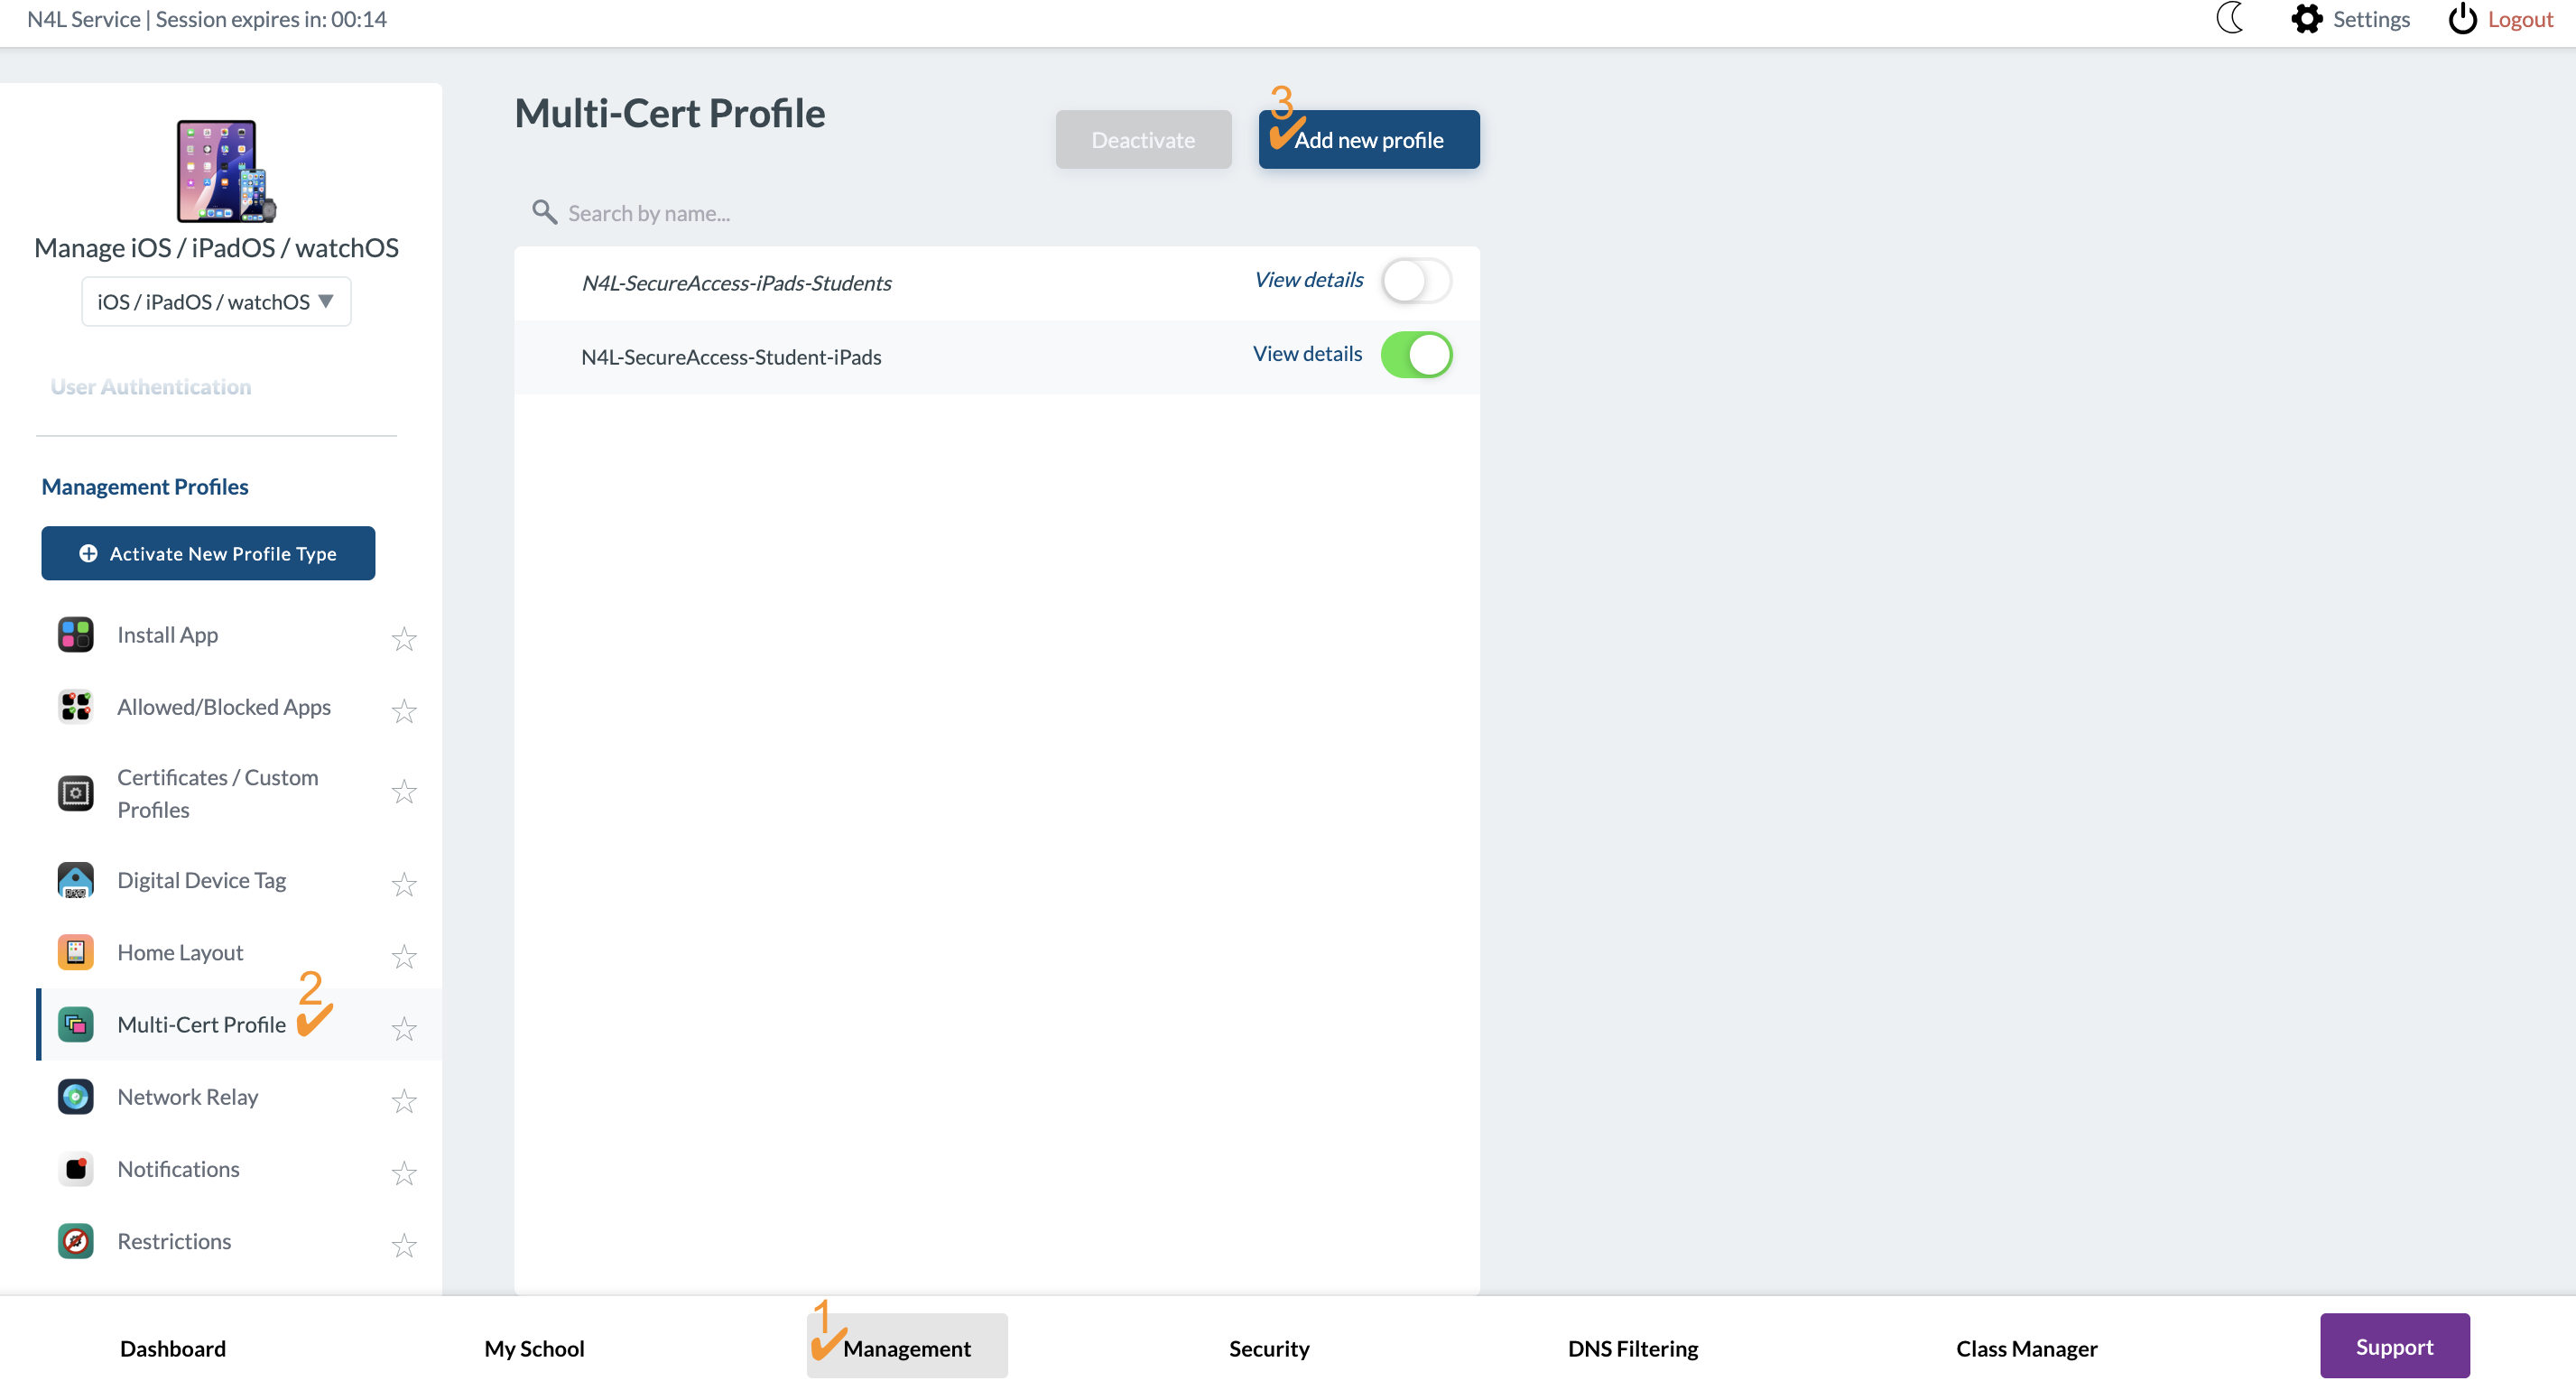Select the Network Relay icon

pyautogui.click(x=75, y=1096)
